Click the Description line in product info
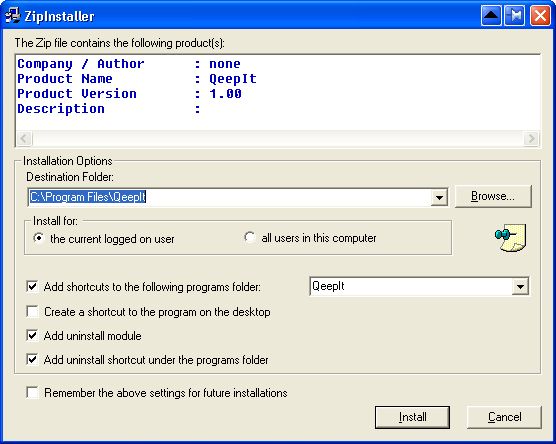The width and height of the screenshot is (556, 444). 109,109
